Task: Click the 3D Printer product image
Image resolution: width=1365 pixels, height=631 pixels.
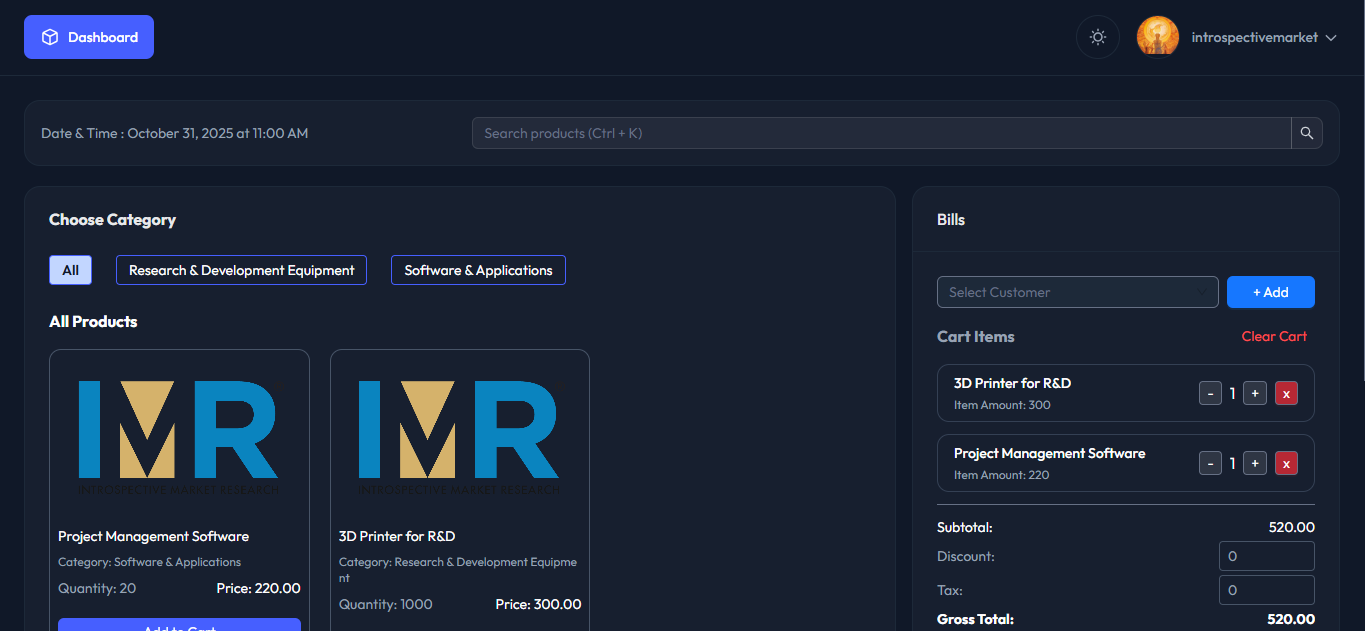Action: click(459, 437)
